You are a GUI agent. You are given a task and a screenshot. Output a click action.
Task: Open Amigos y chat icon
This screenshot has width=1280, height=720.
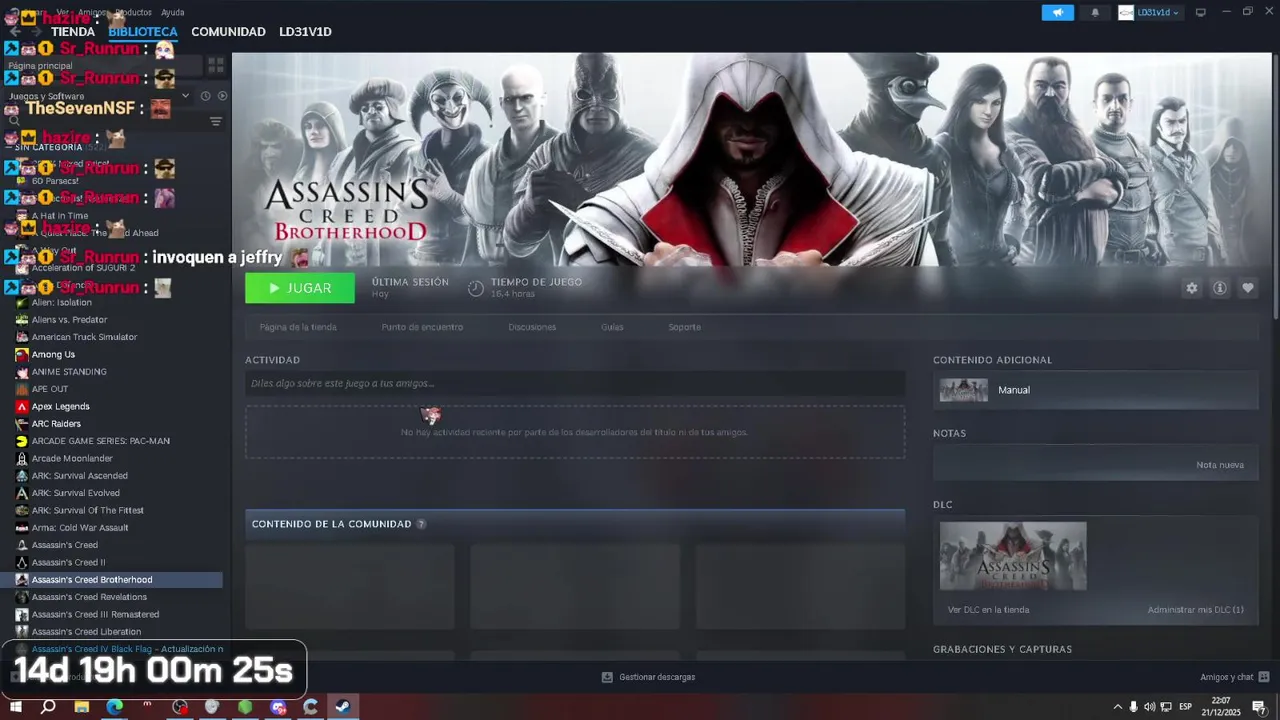coord(1263,677)
